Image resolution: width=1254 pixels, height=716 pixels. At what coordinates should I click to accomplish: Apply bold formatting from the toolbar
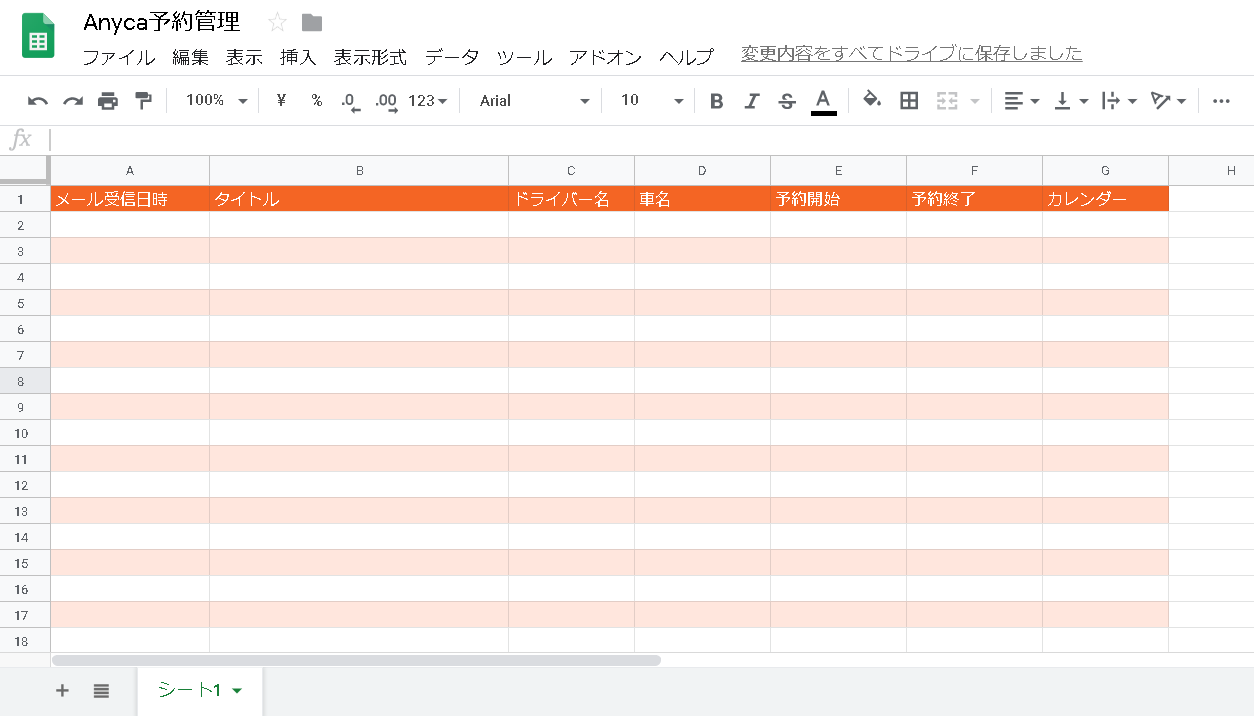(x=715, y=100)
